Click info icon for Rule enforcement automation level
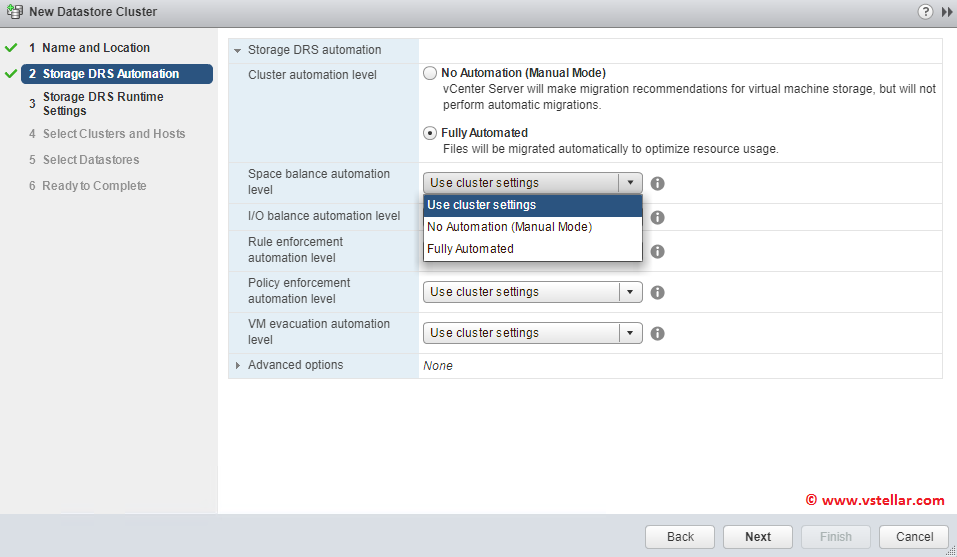The image size is (957, 557). click(657, 251)
